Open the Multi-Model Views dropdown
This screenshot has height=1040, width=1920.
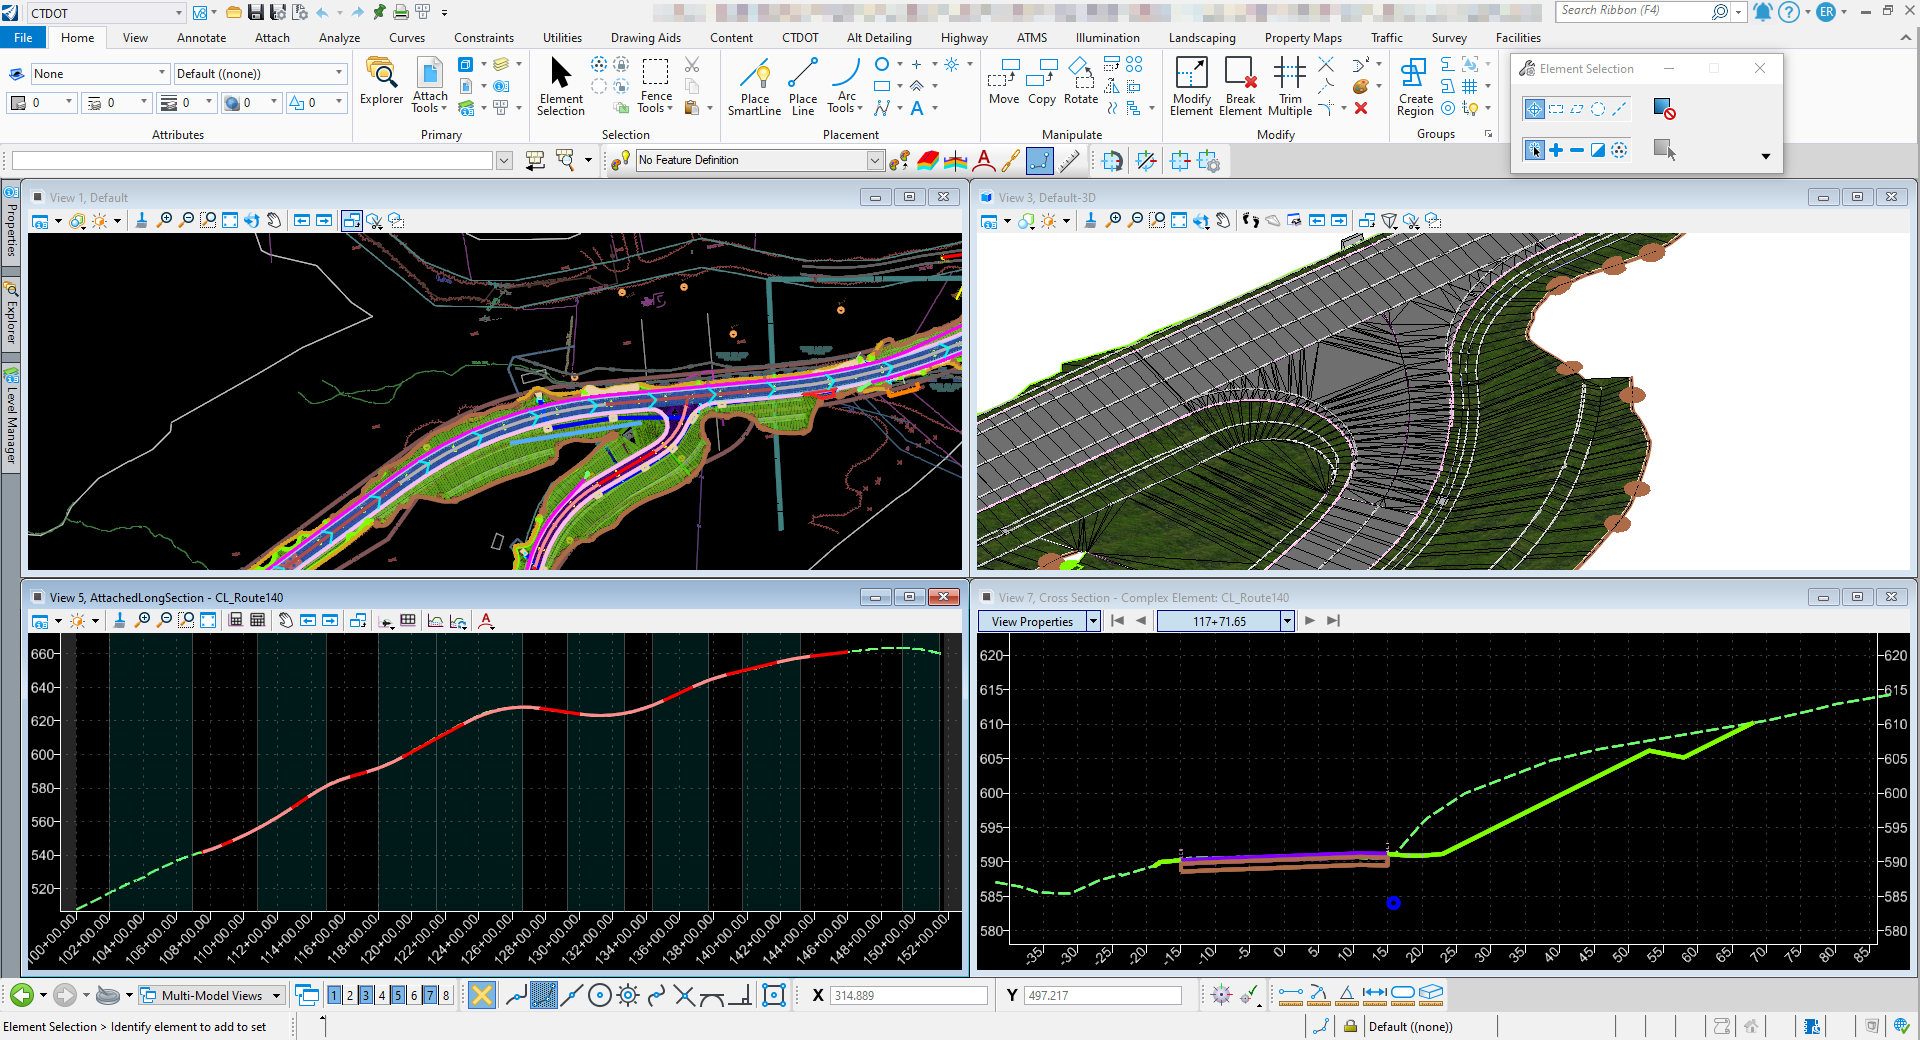pos(277,996)
